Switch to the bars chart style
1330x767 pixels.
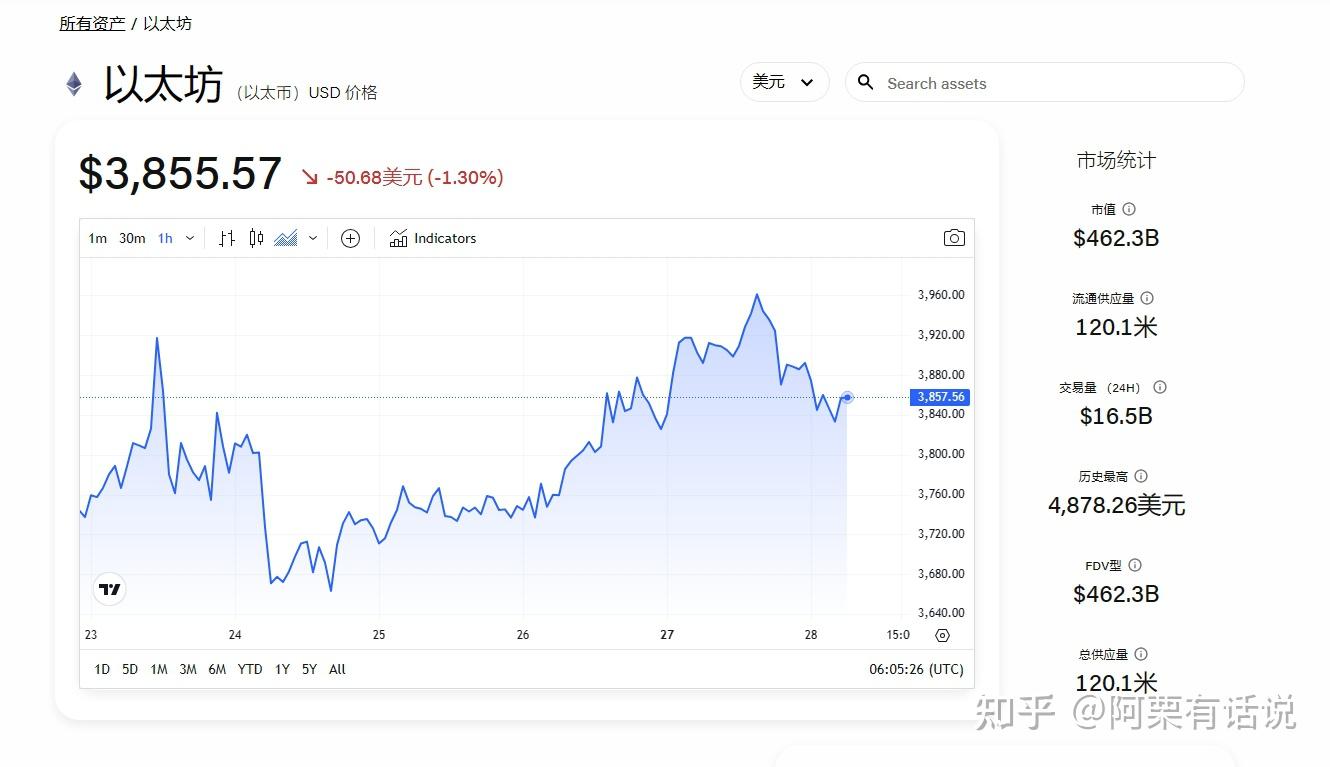coord(227,238)
